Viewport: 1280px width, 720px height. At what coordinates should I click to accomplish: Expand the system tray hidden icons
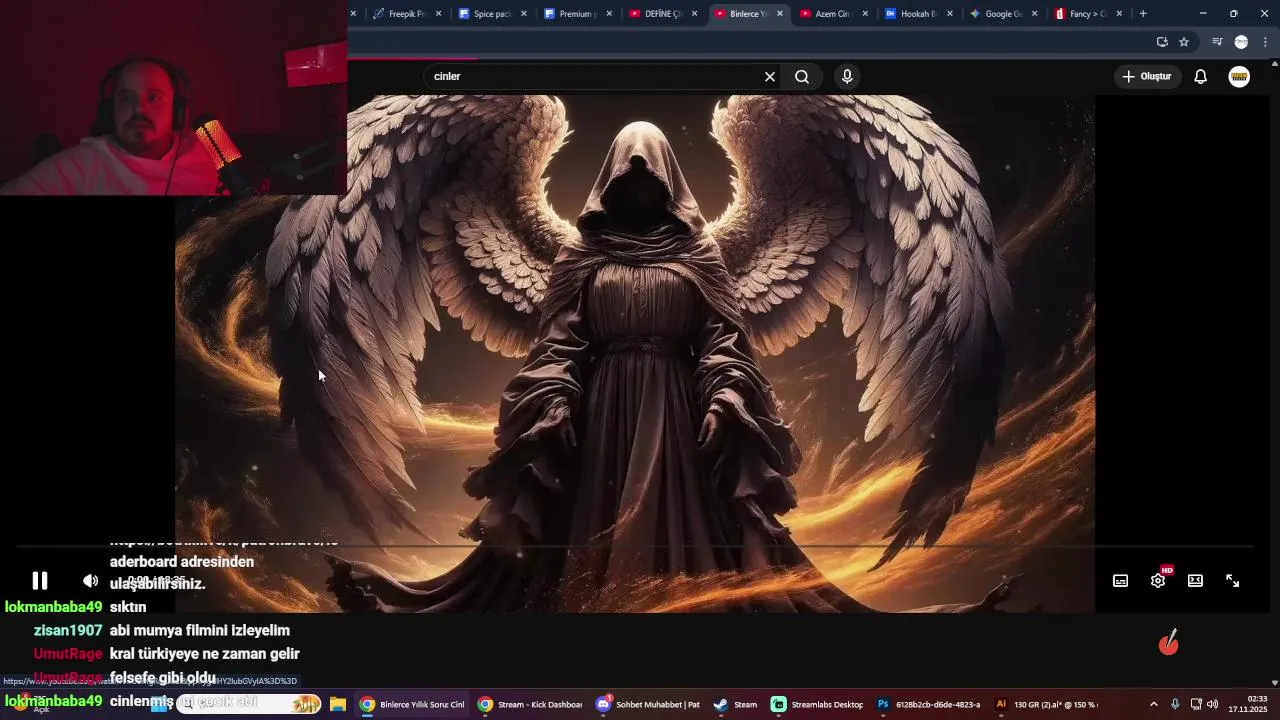(1154, 705)
